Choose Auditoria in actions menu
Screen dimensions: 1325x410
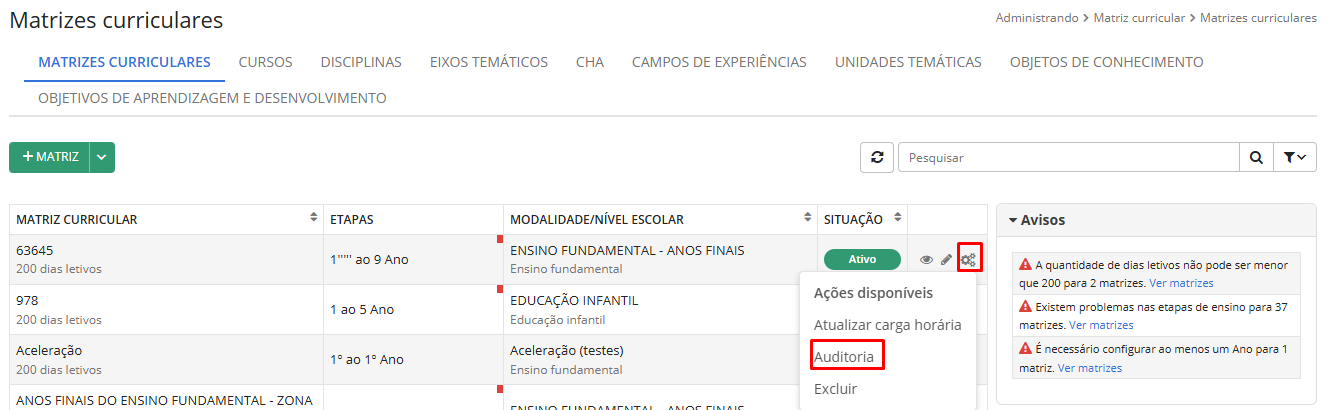[844, 357]
